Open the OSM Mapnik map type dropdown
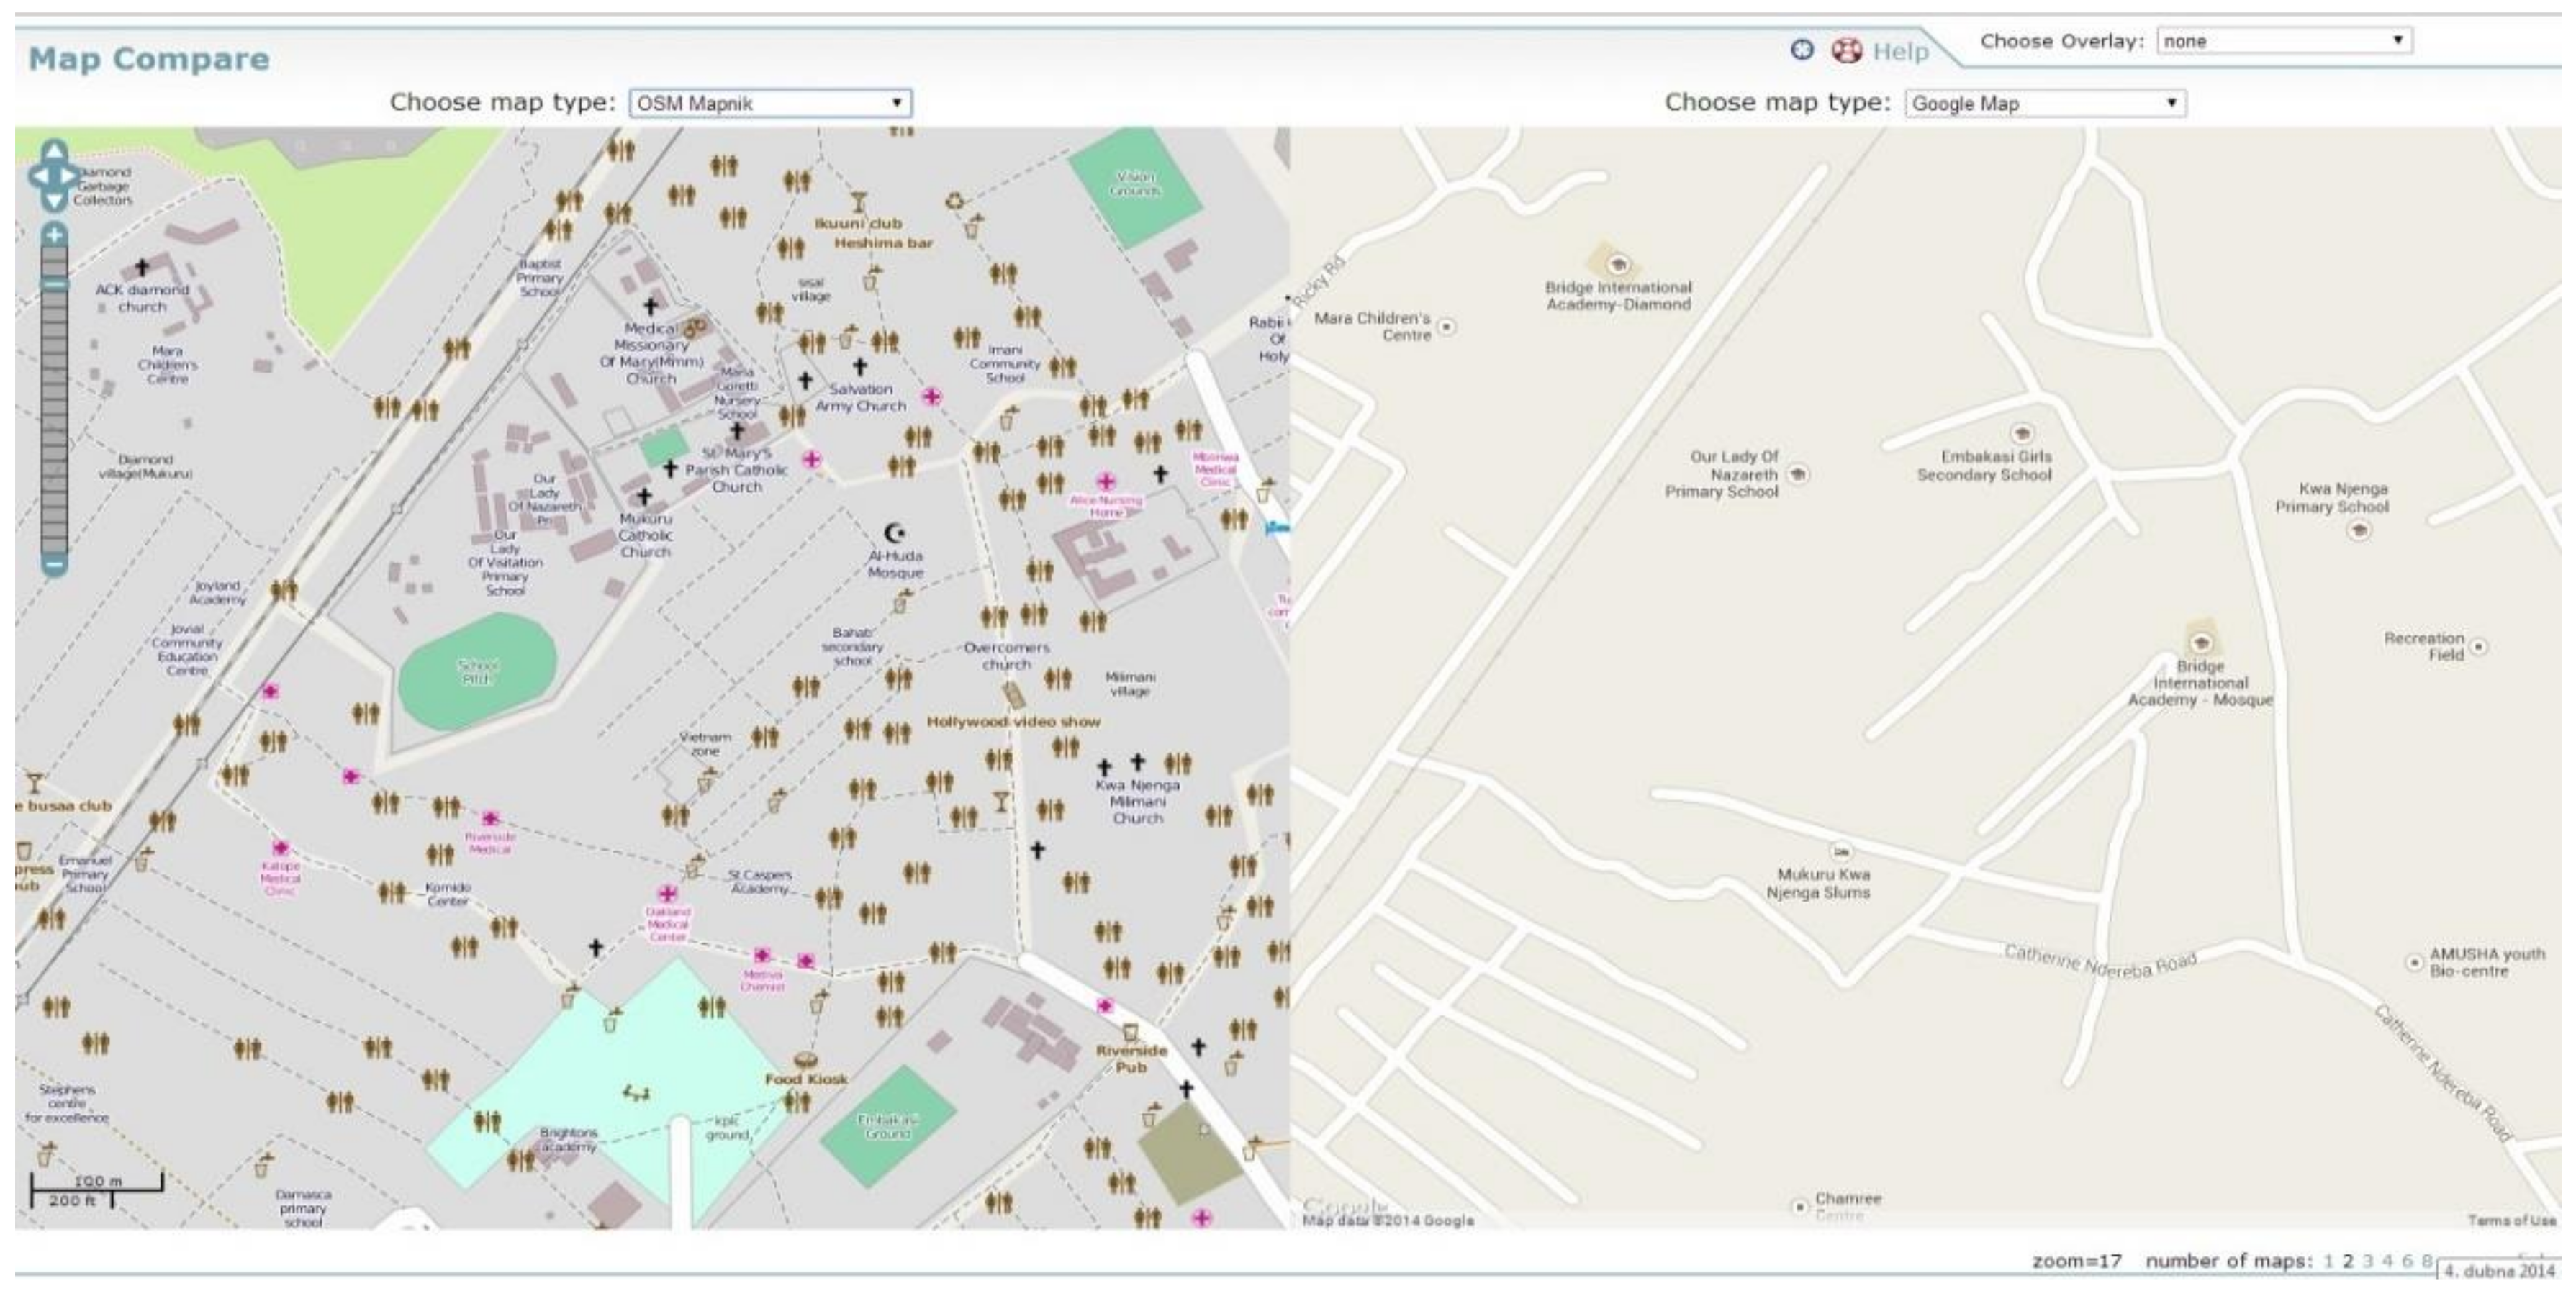The height and width of the screenshot is (1291, 2576). 770,103
